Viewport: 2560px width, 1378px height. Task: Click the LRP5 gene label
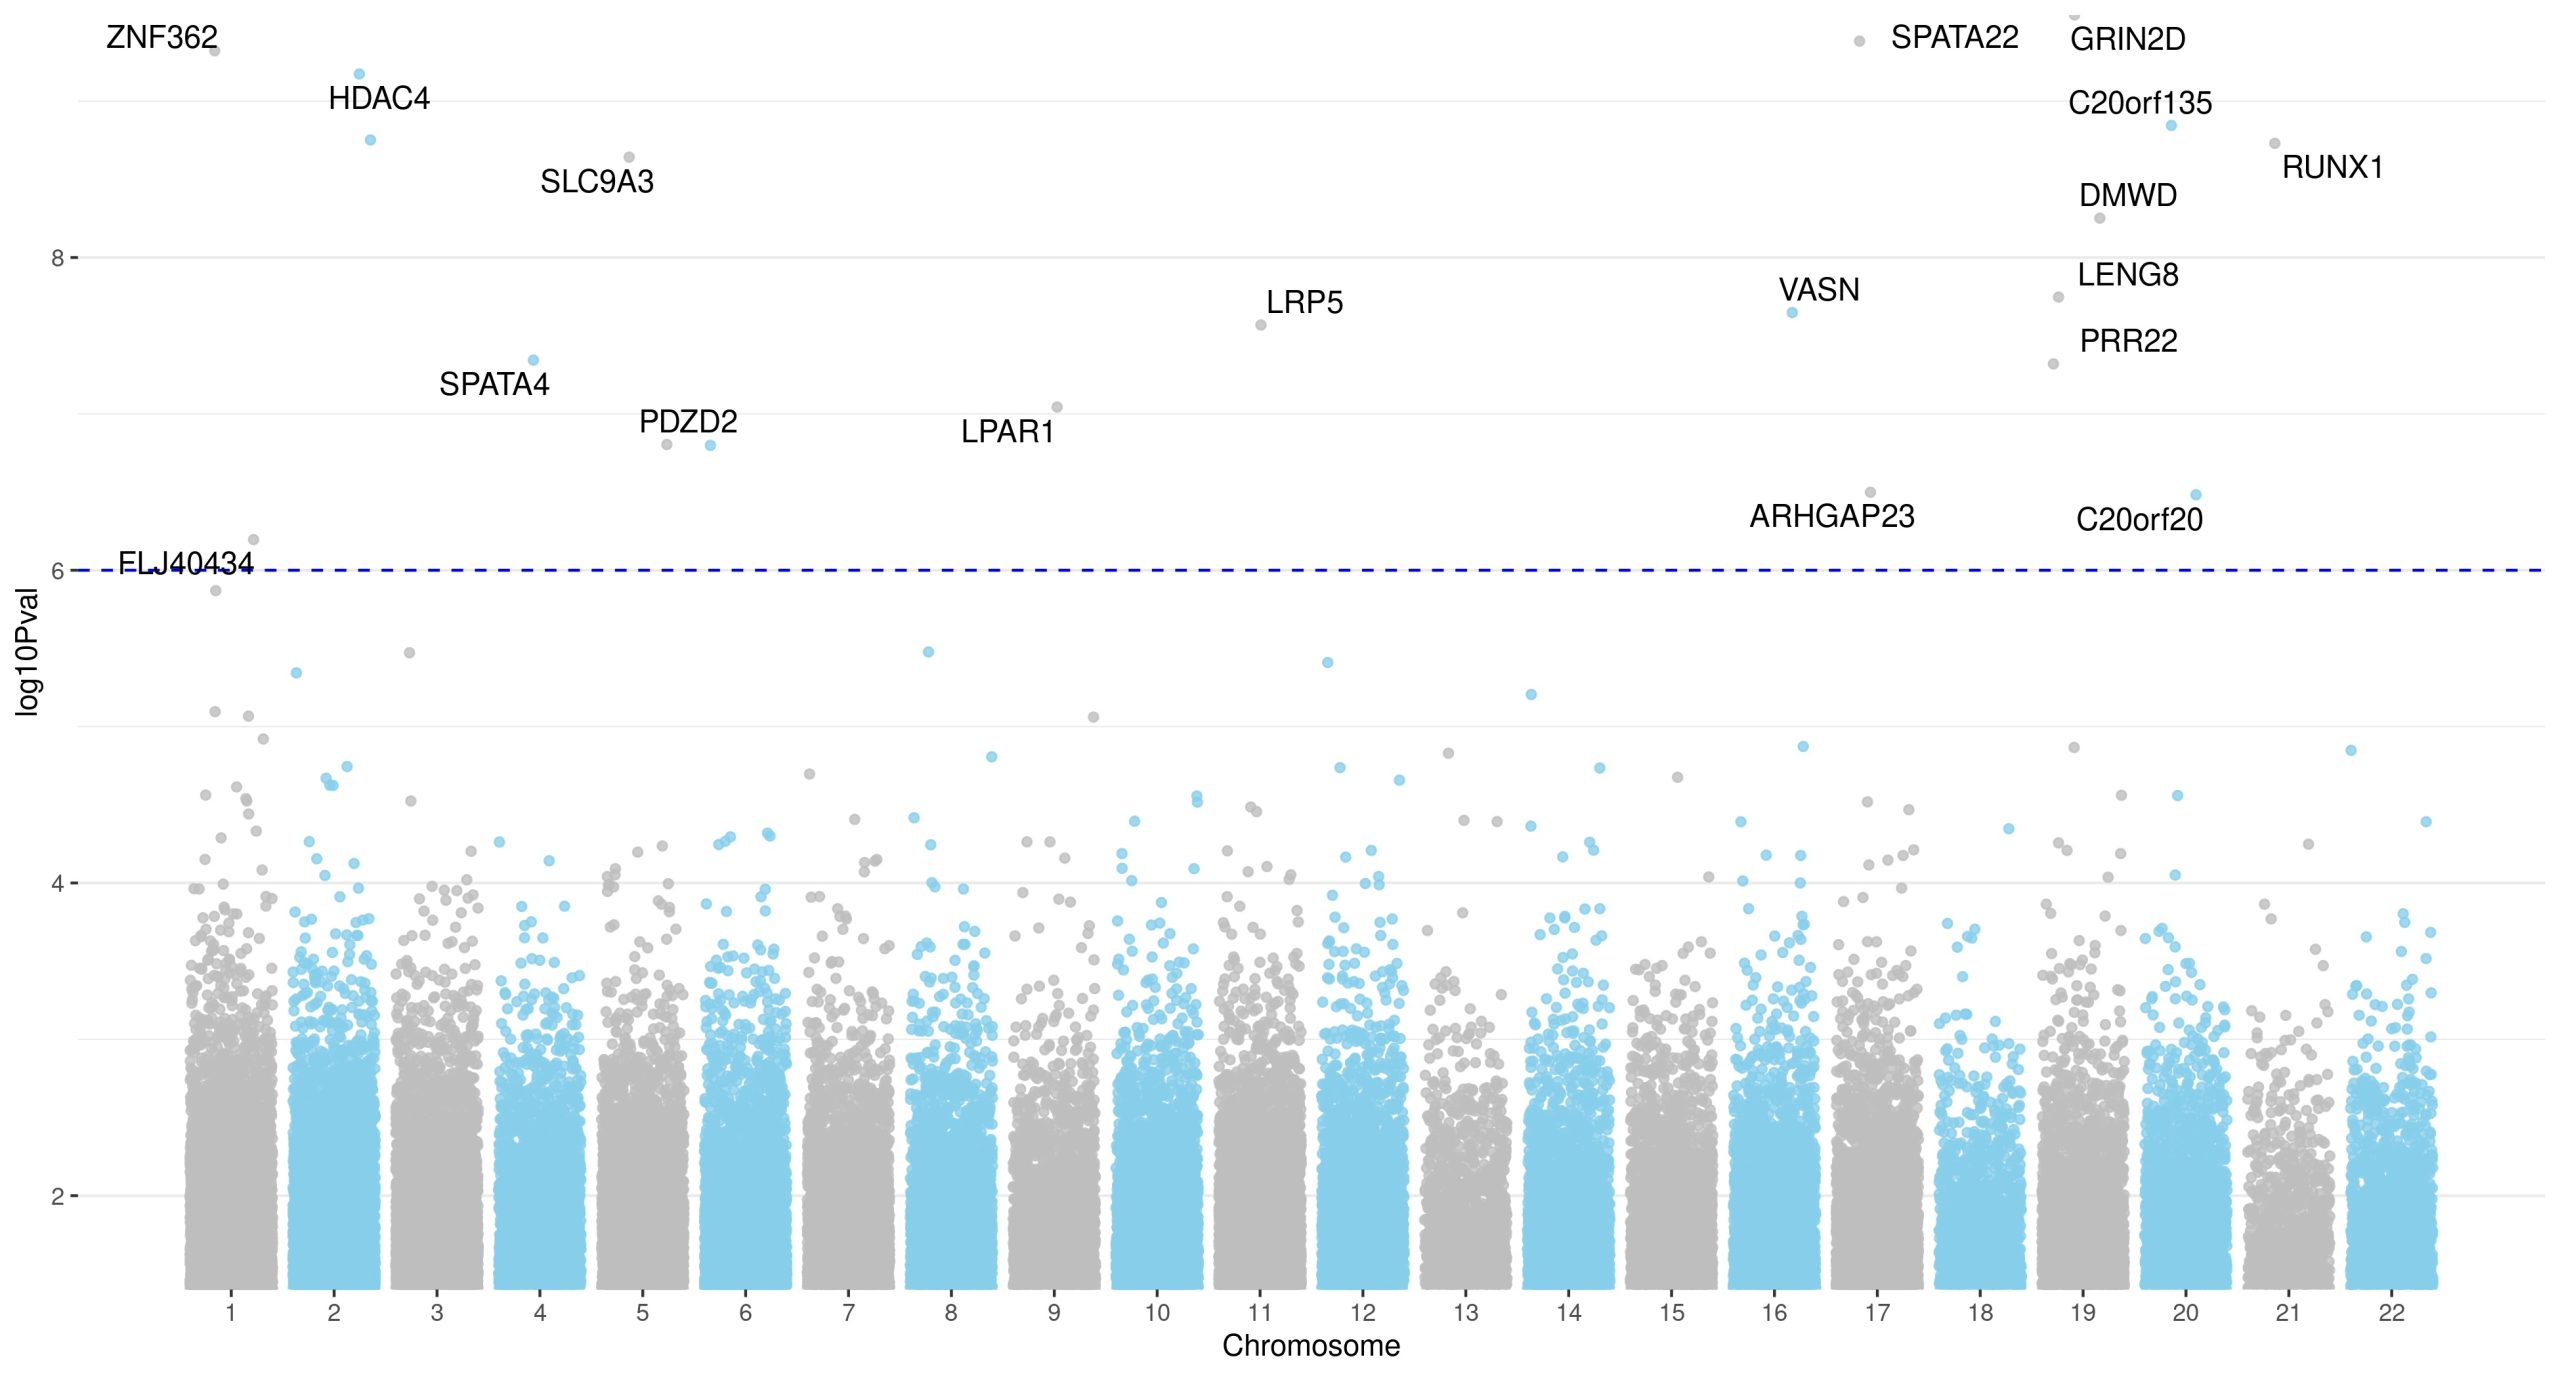pyautogui.click(x=1304, y=303)
